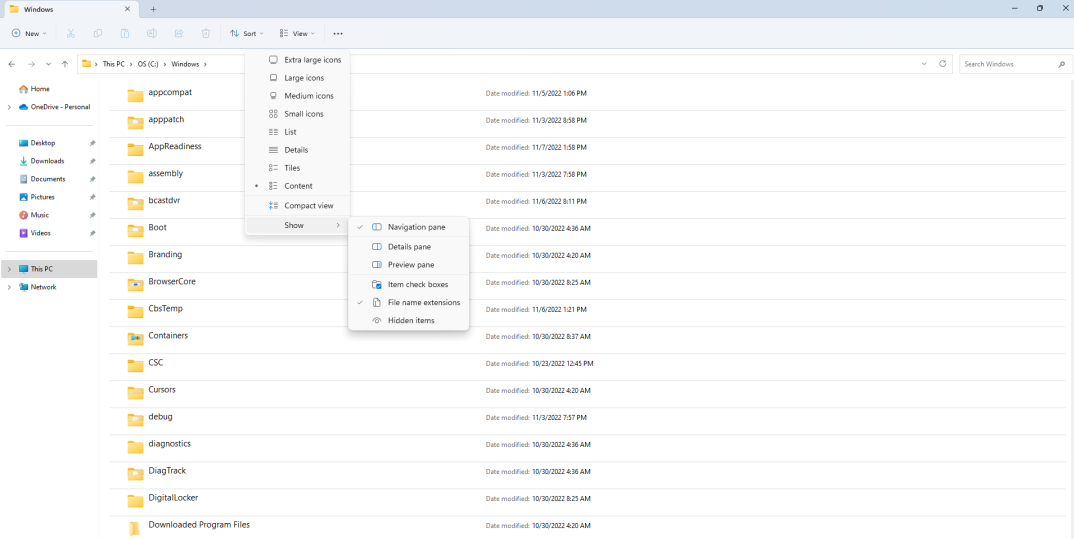Expand the New dropdown button
This screenshot has height=539, width=1074.
pos(29,34)
